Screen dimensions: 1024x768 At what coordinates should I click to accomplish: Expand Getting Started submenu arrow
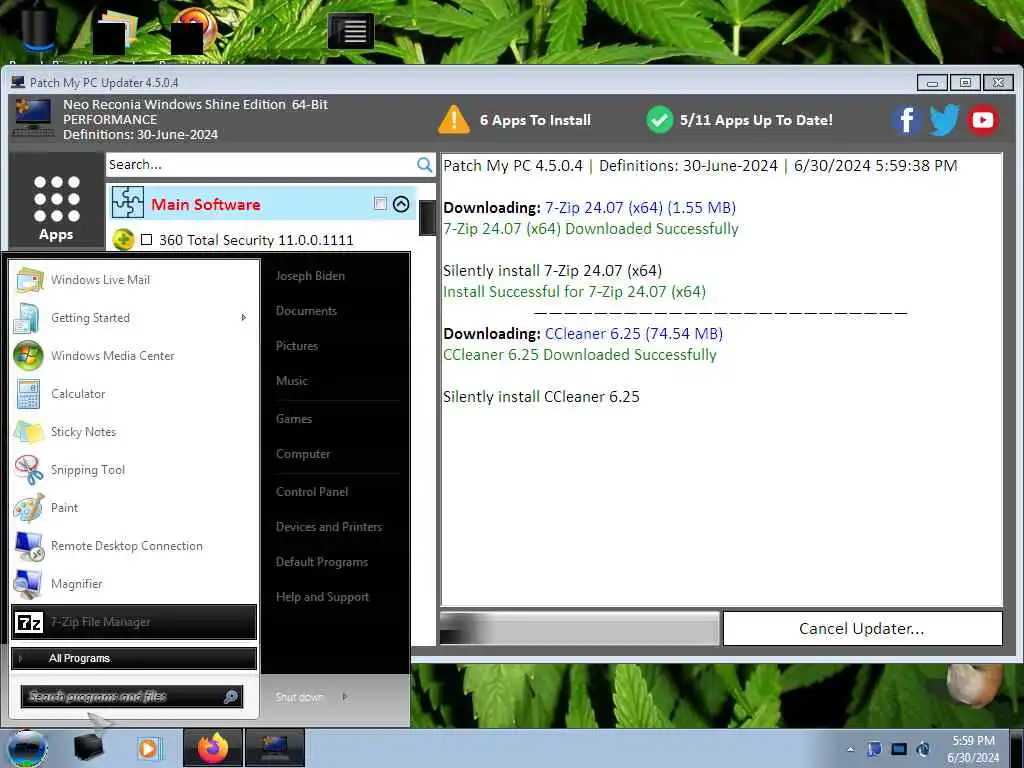[x=244, y=318]
